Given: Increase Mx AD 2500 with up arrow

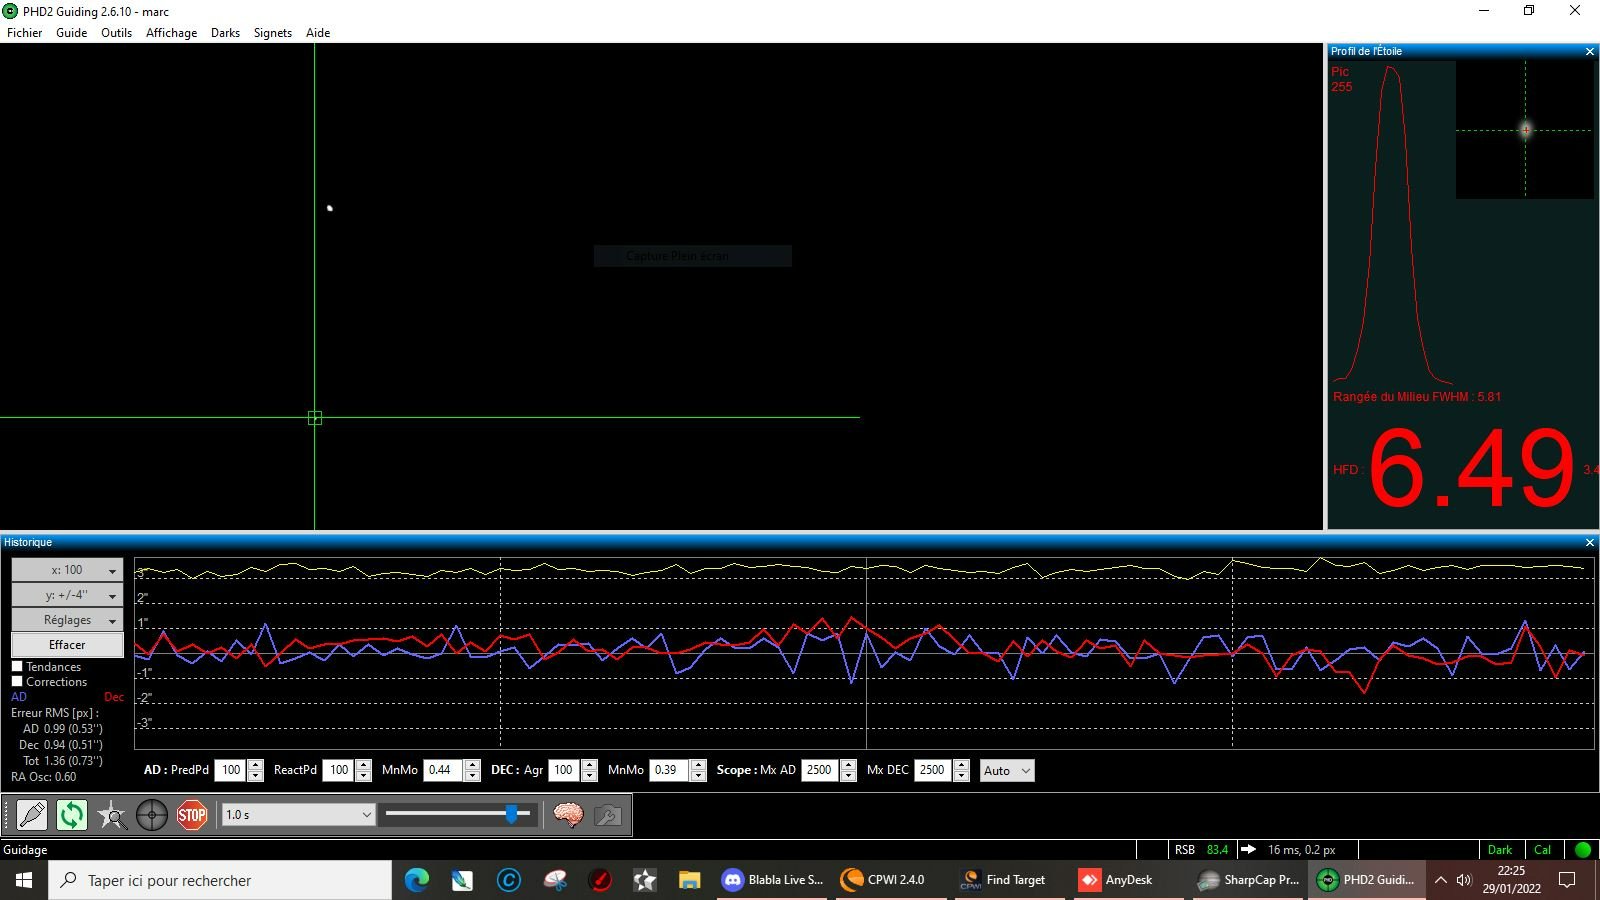Looking at the screenshot, I should [849, 765].
